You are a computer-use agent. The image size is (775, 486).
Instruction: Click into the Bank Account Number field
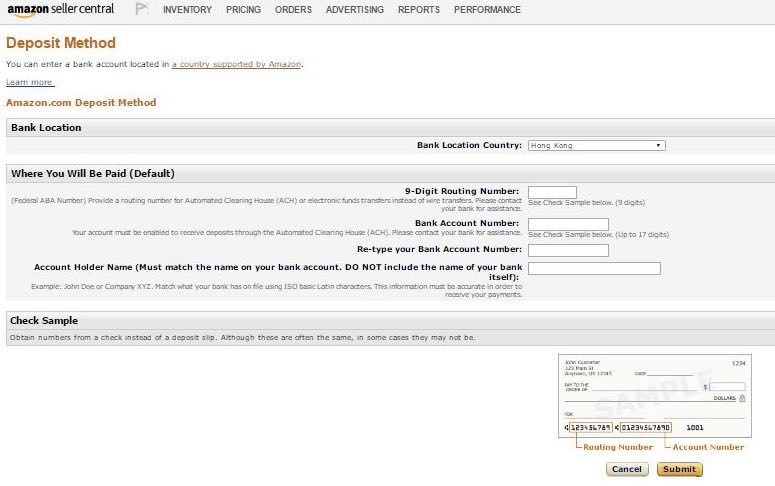(x=568, y=224)
